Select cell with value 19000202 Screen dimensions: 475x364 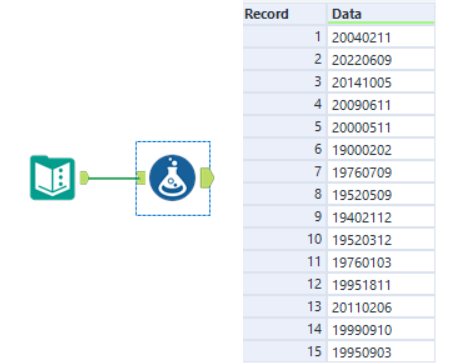tap(381, 149)
